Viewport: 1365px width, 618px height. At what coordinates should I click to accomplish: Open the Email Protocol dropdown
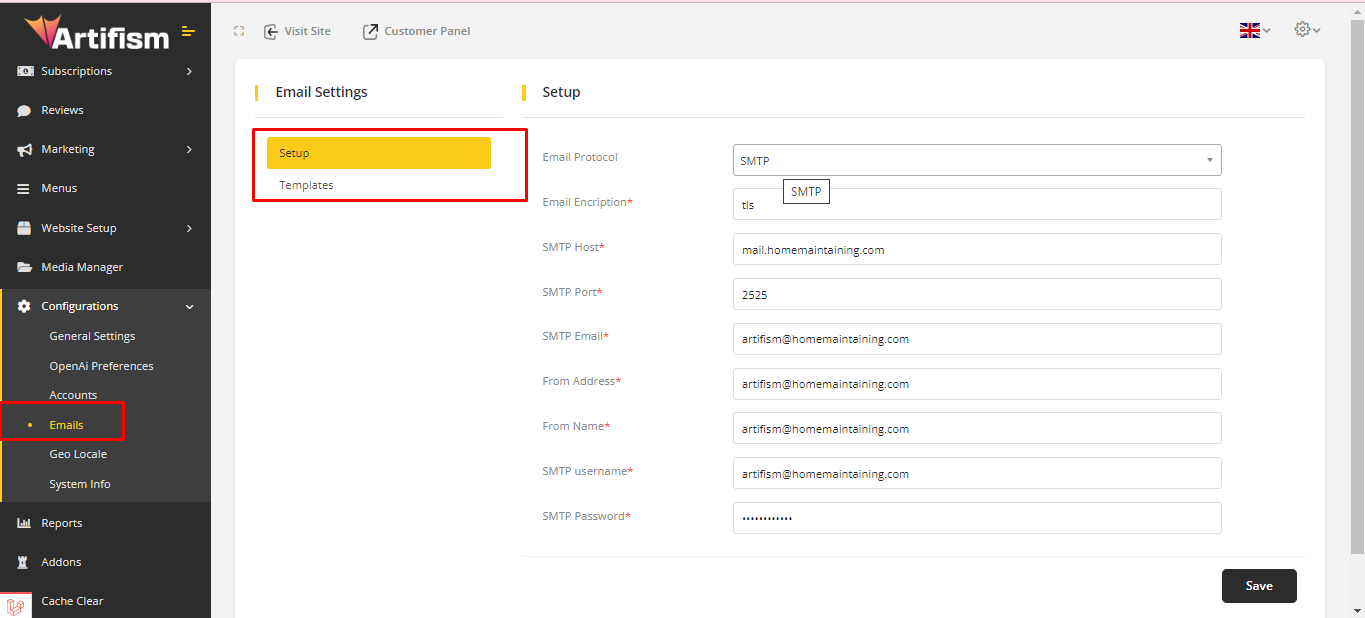coord(976,160)
